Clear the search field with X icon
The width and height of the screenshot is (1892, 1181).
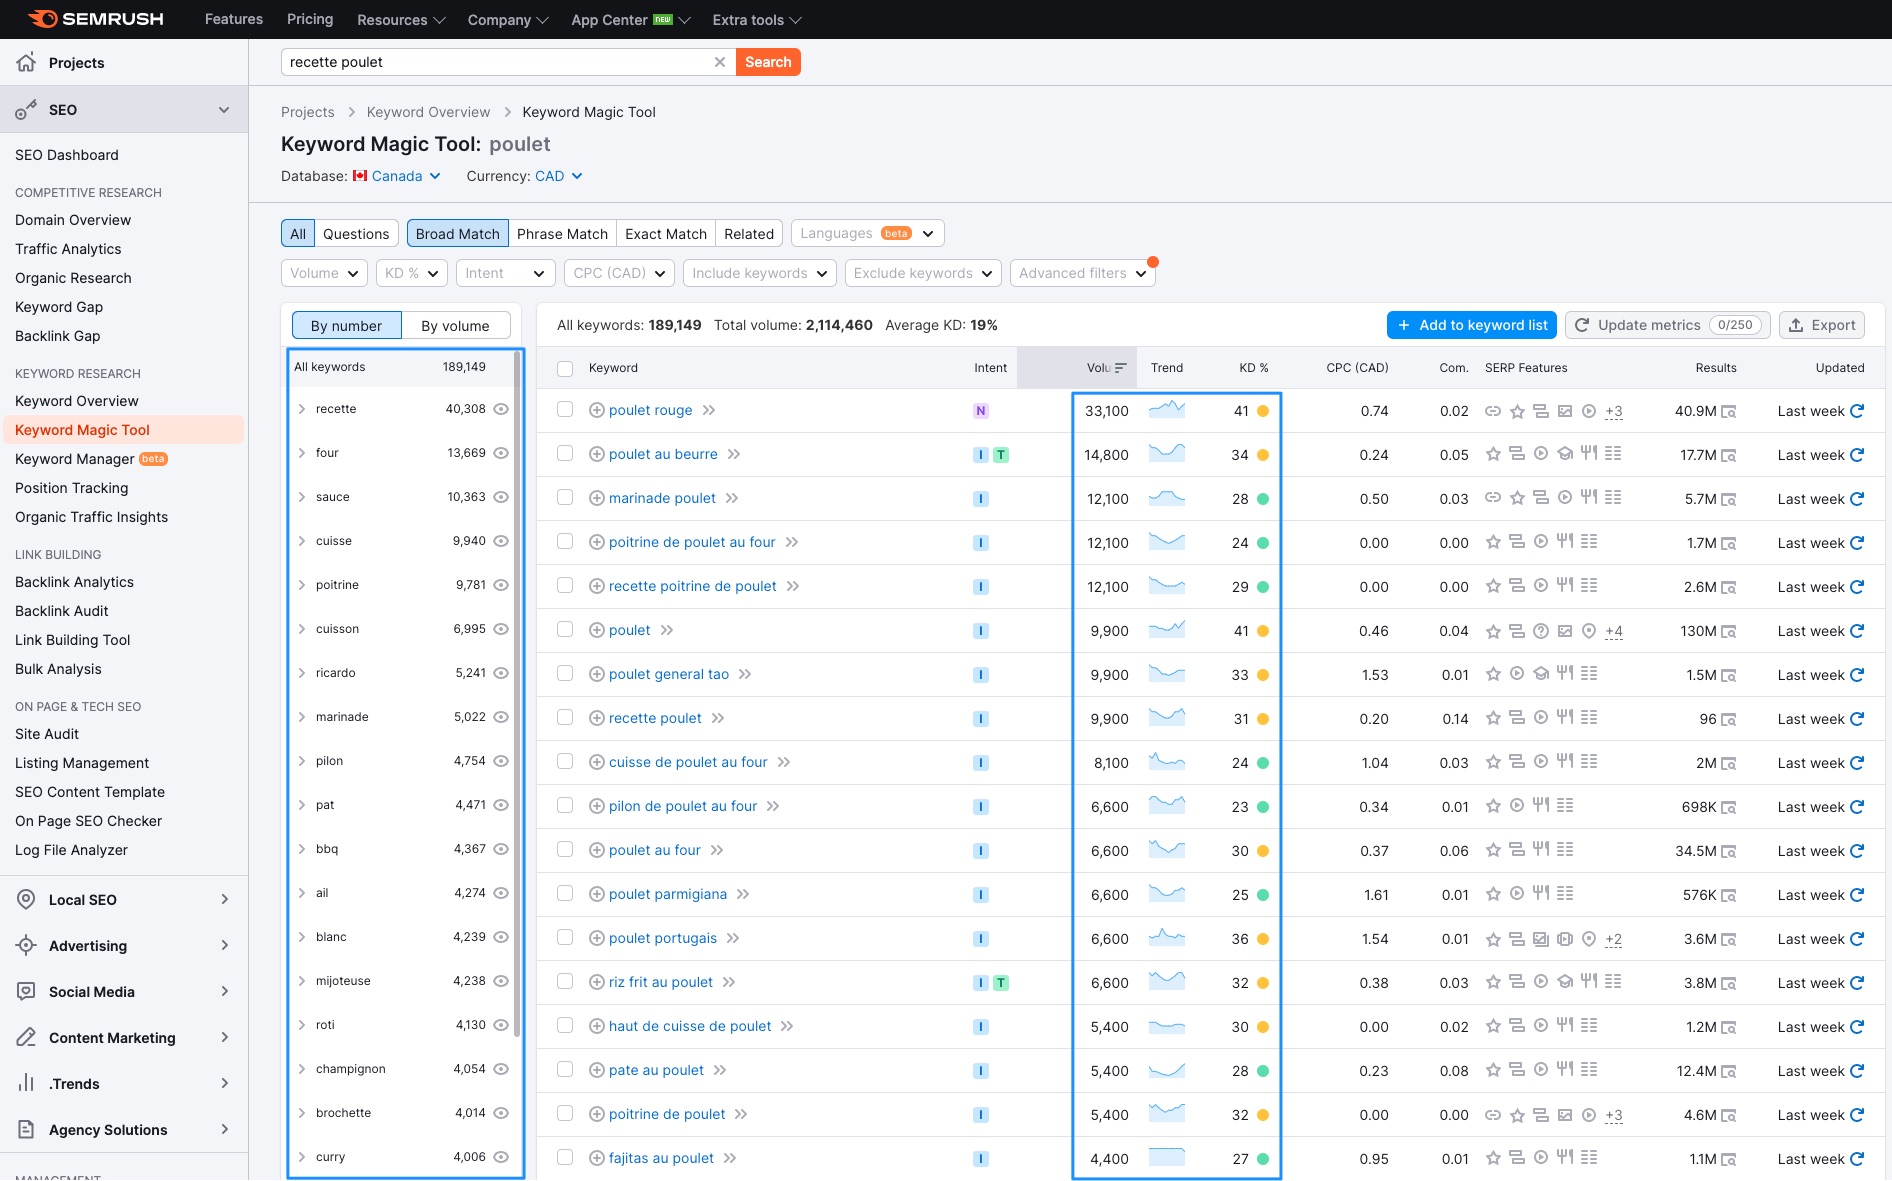(719, 62)
